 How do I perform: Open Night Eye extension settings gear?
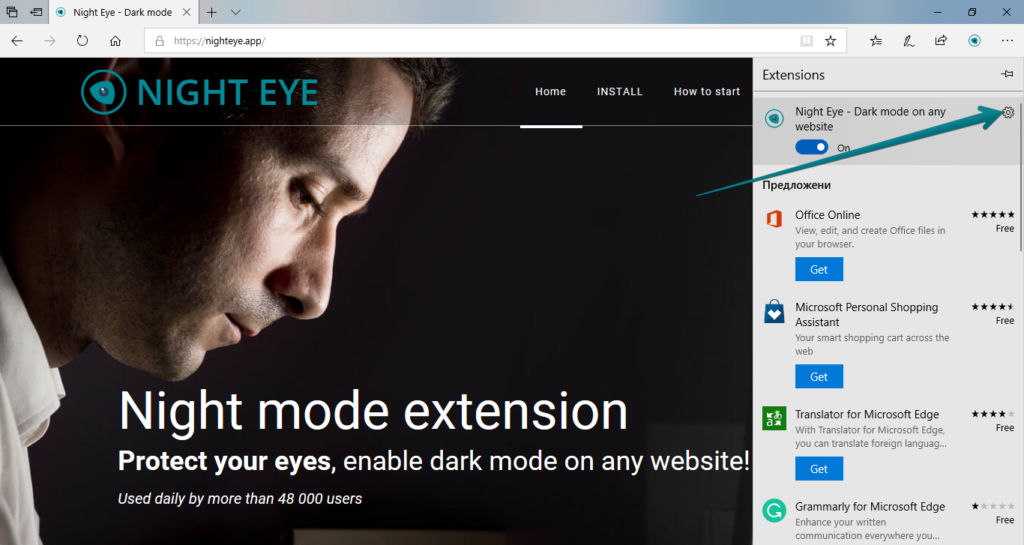tap(1008, 112)
